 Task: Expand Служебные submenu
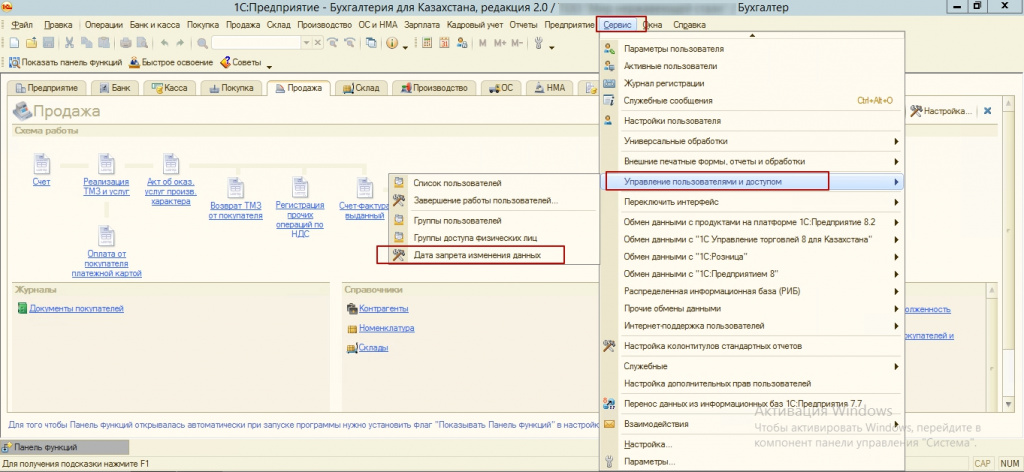click(896, 366)
